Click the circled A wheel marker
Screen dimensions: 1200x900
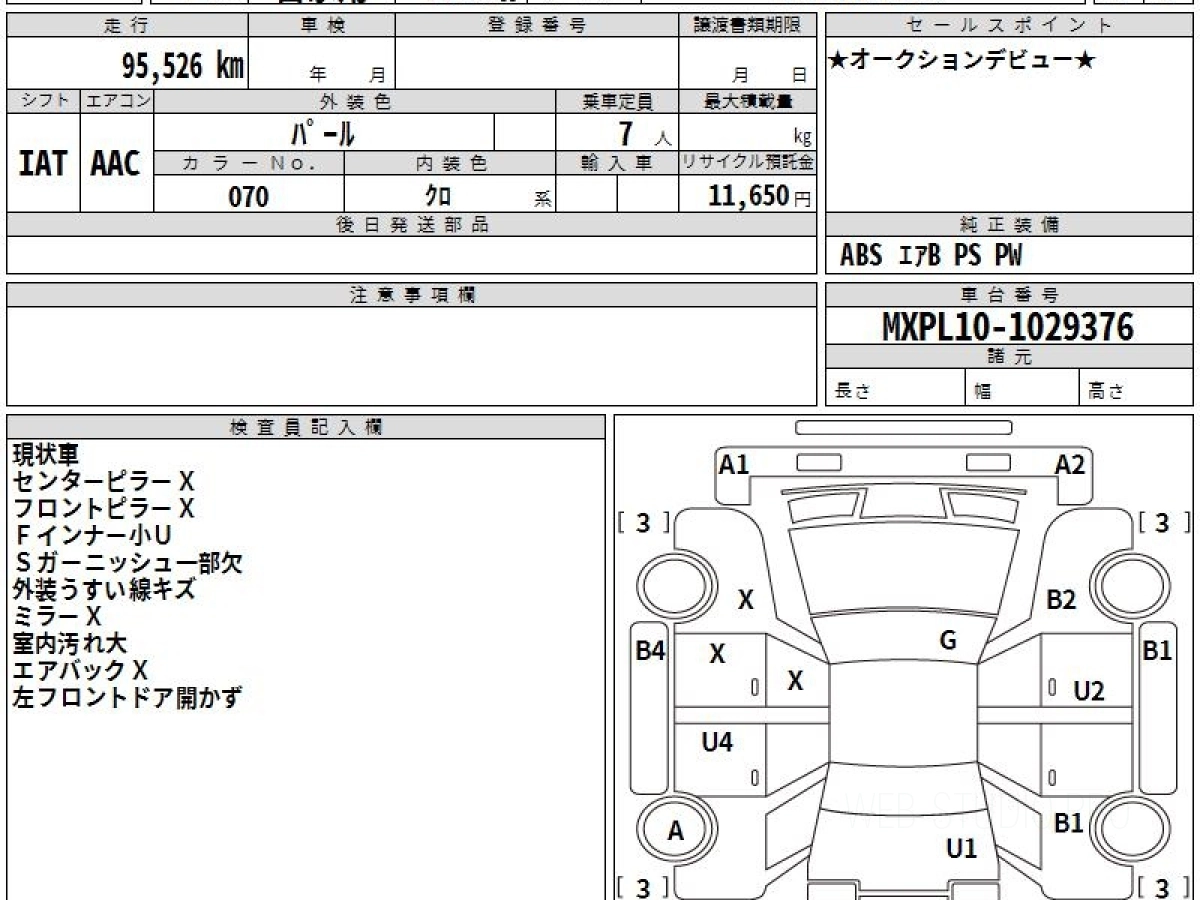676,831
